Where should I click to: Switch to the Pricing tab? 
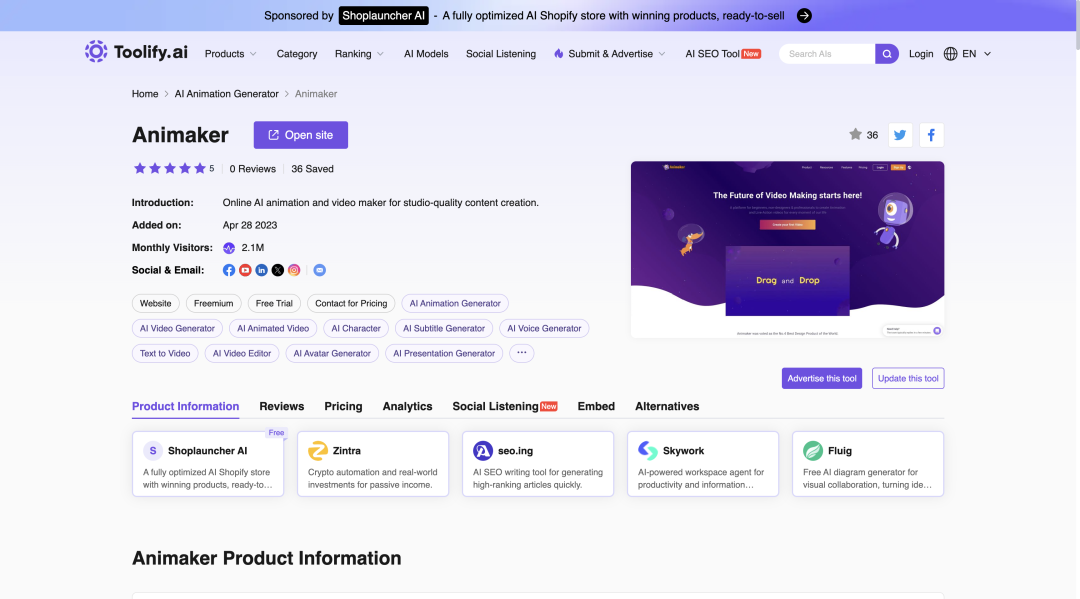click(343, 406)
